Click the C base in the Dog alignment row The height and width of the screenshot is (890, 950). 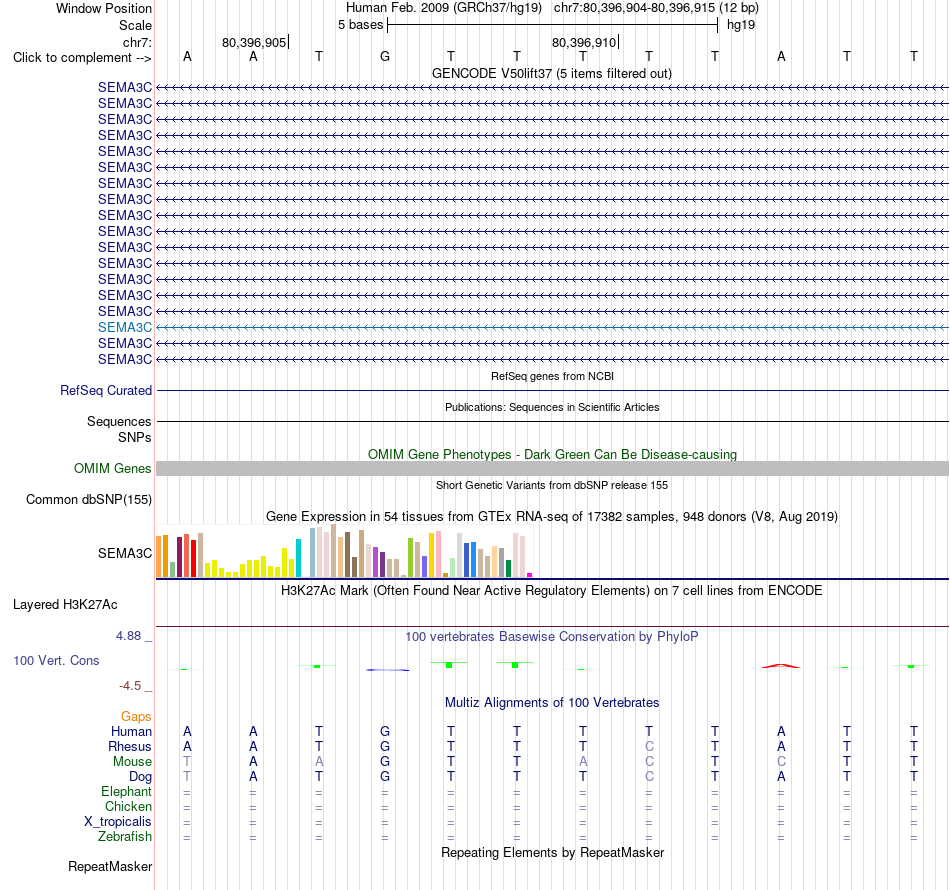pos(649,776)
